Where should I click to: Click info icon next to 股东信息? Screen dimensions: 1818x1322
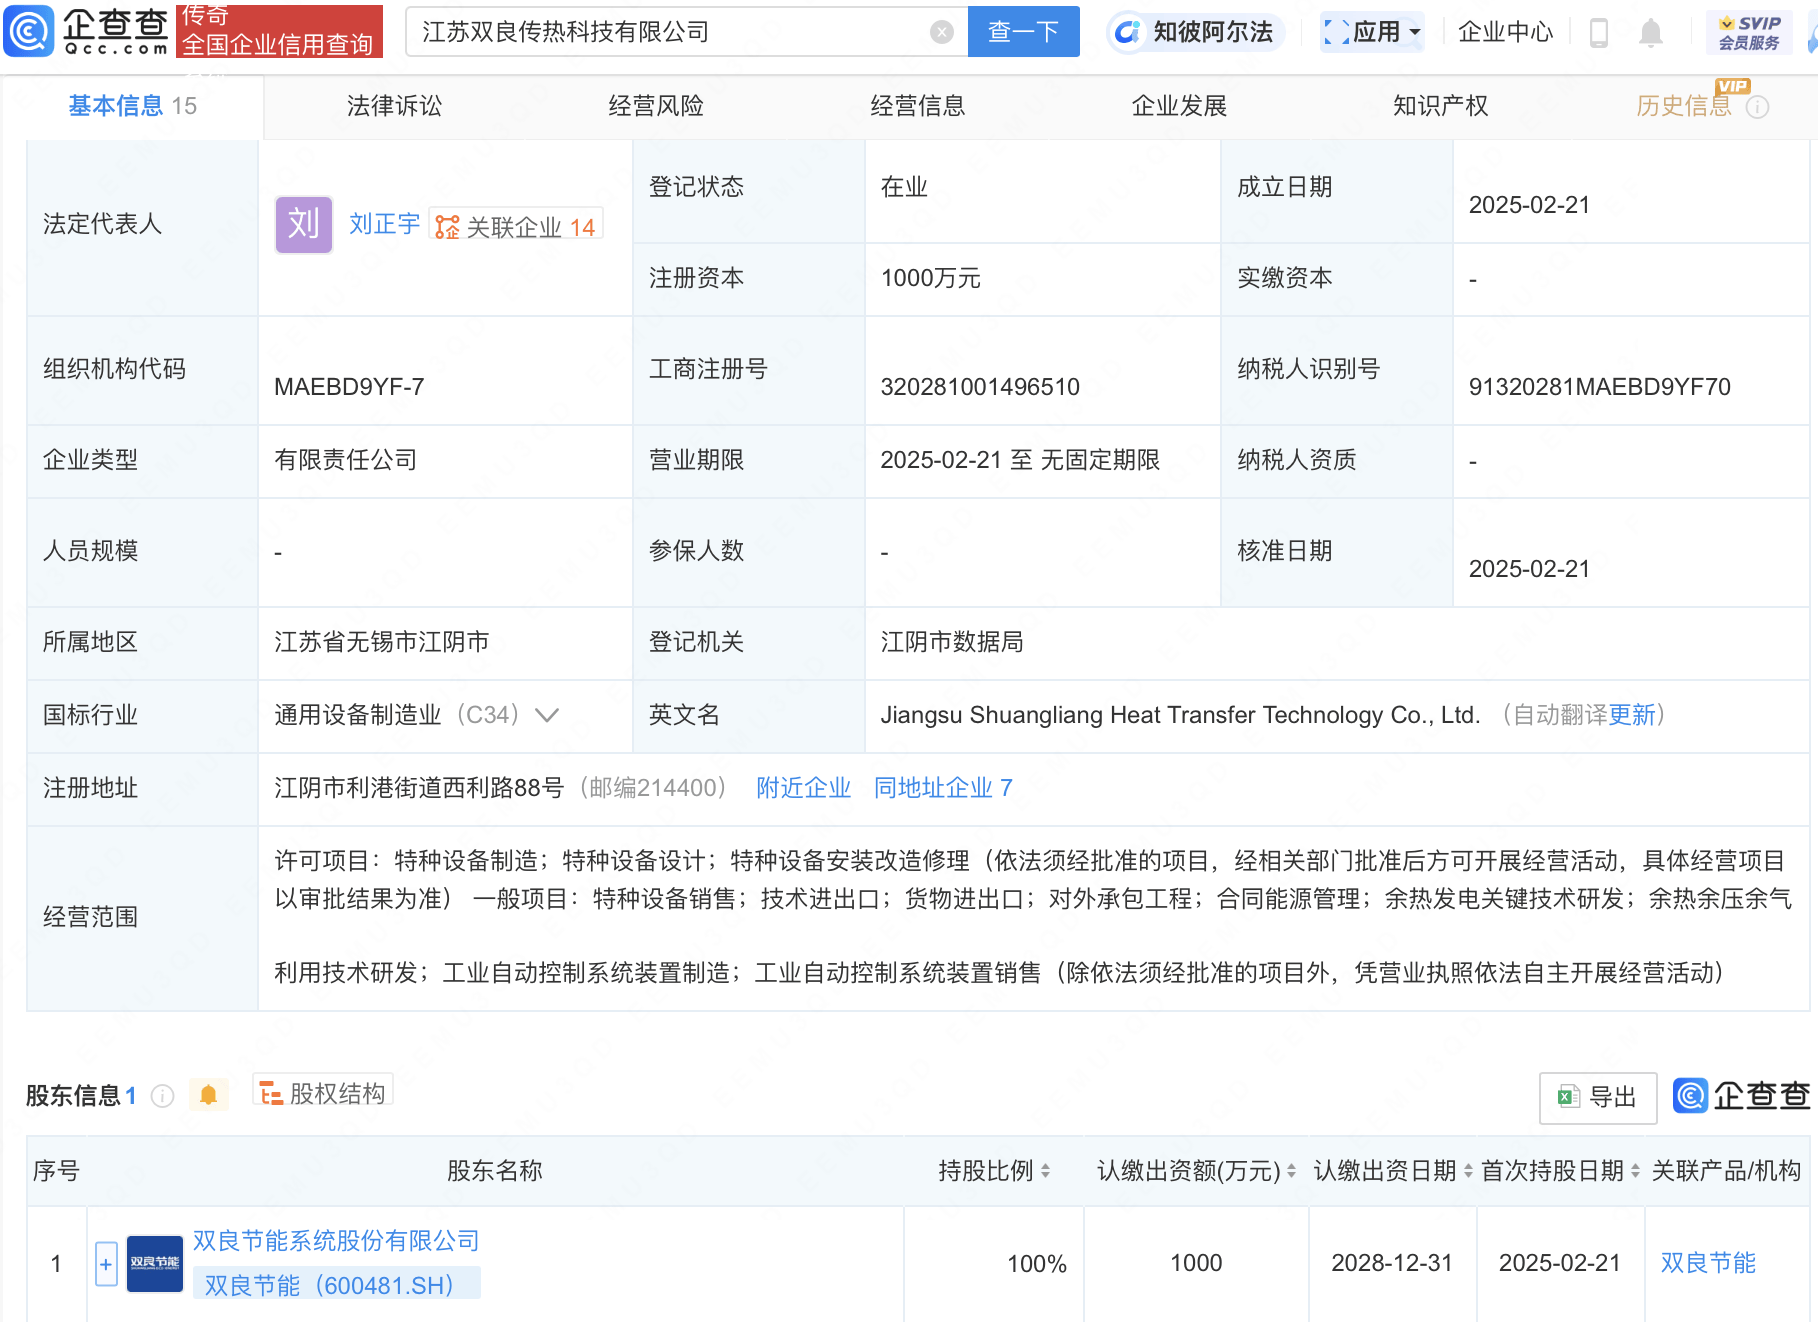(x=162, y=1096)
